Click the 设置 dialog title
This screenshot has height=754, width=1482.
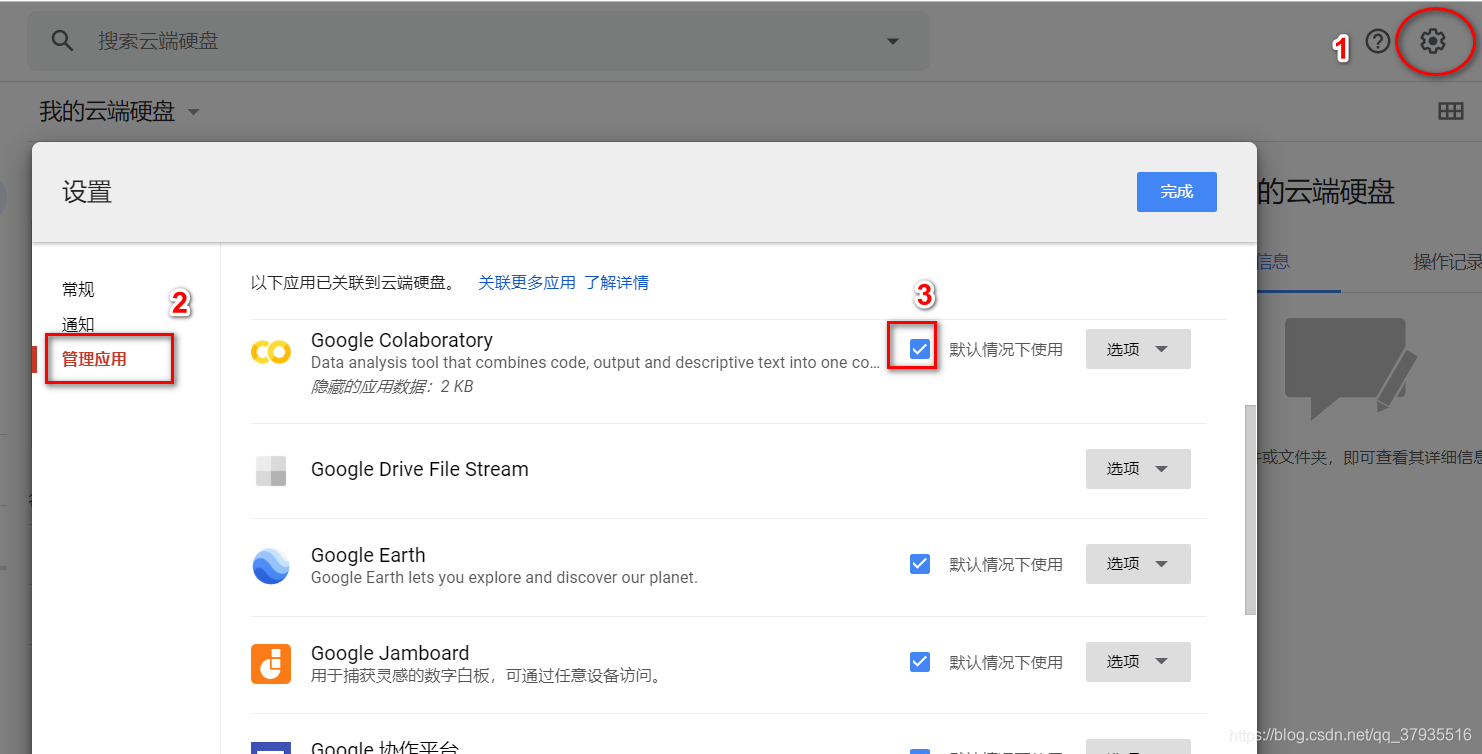pyautogui.click(x=87, y=192)
